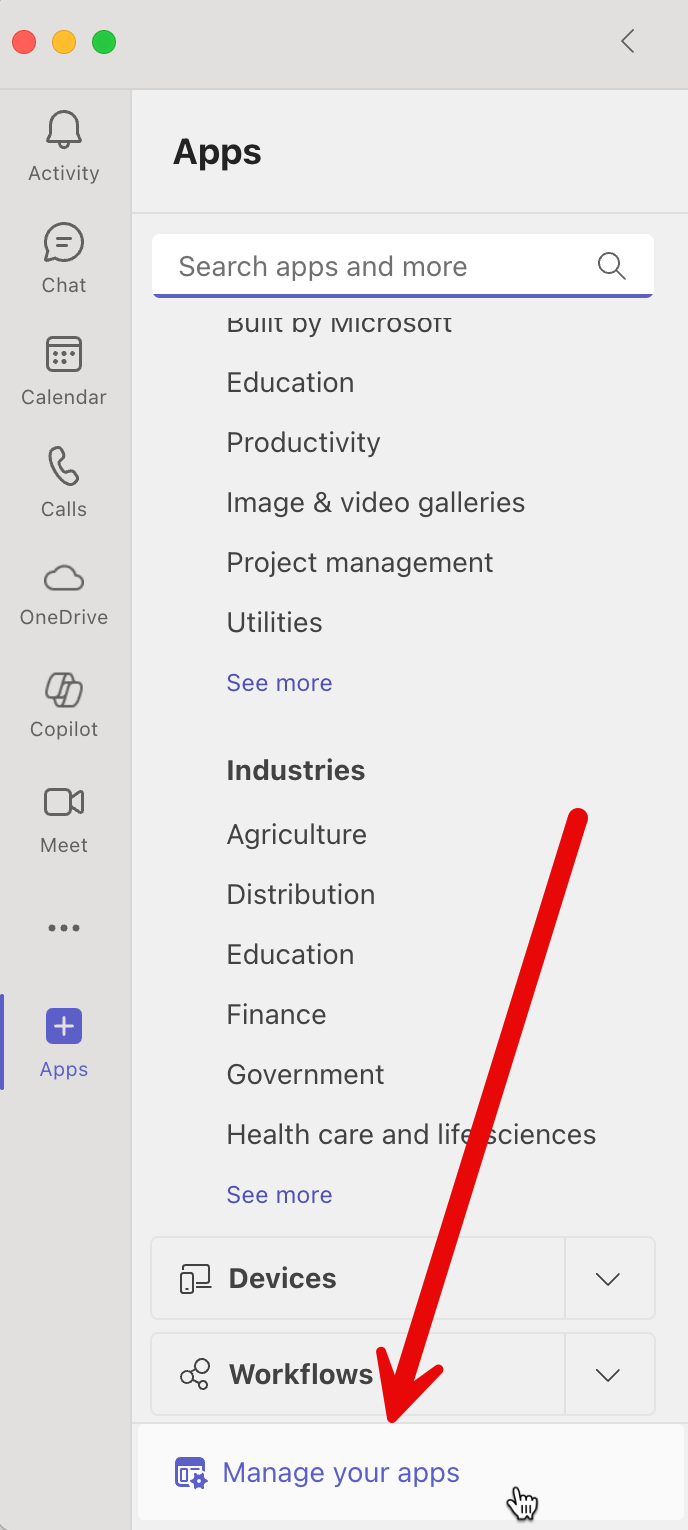Collapse panel with the back chevron

[x=628, y=41]
